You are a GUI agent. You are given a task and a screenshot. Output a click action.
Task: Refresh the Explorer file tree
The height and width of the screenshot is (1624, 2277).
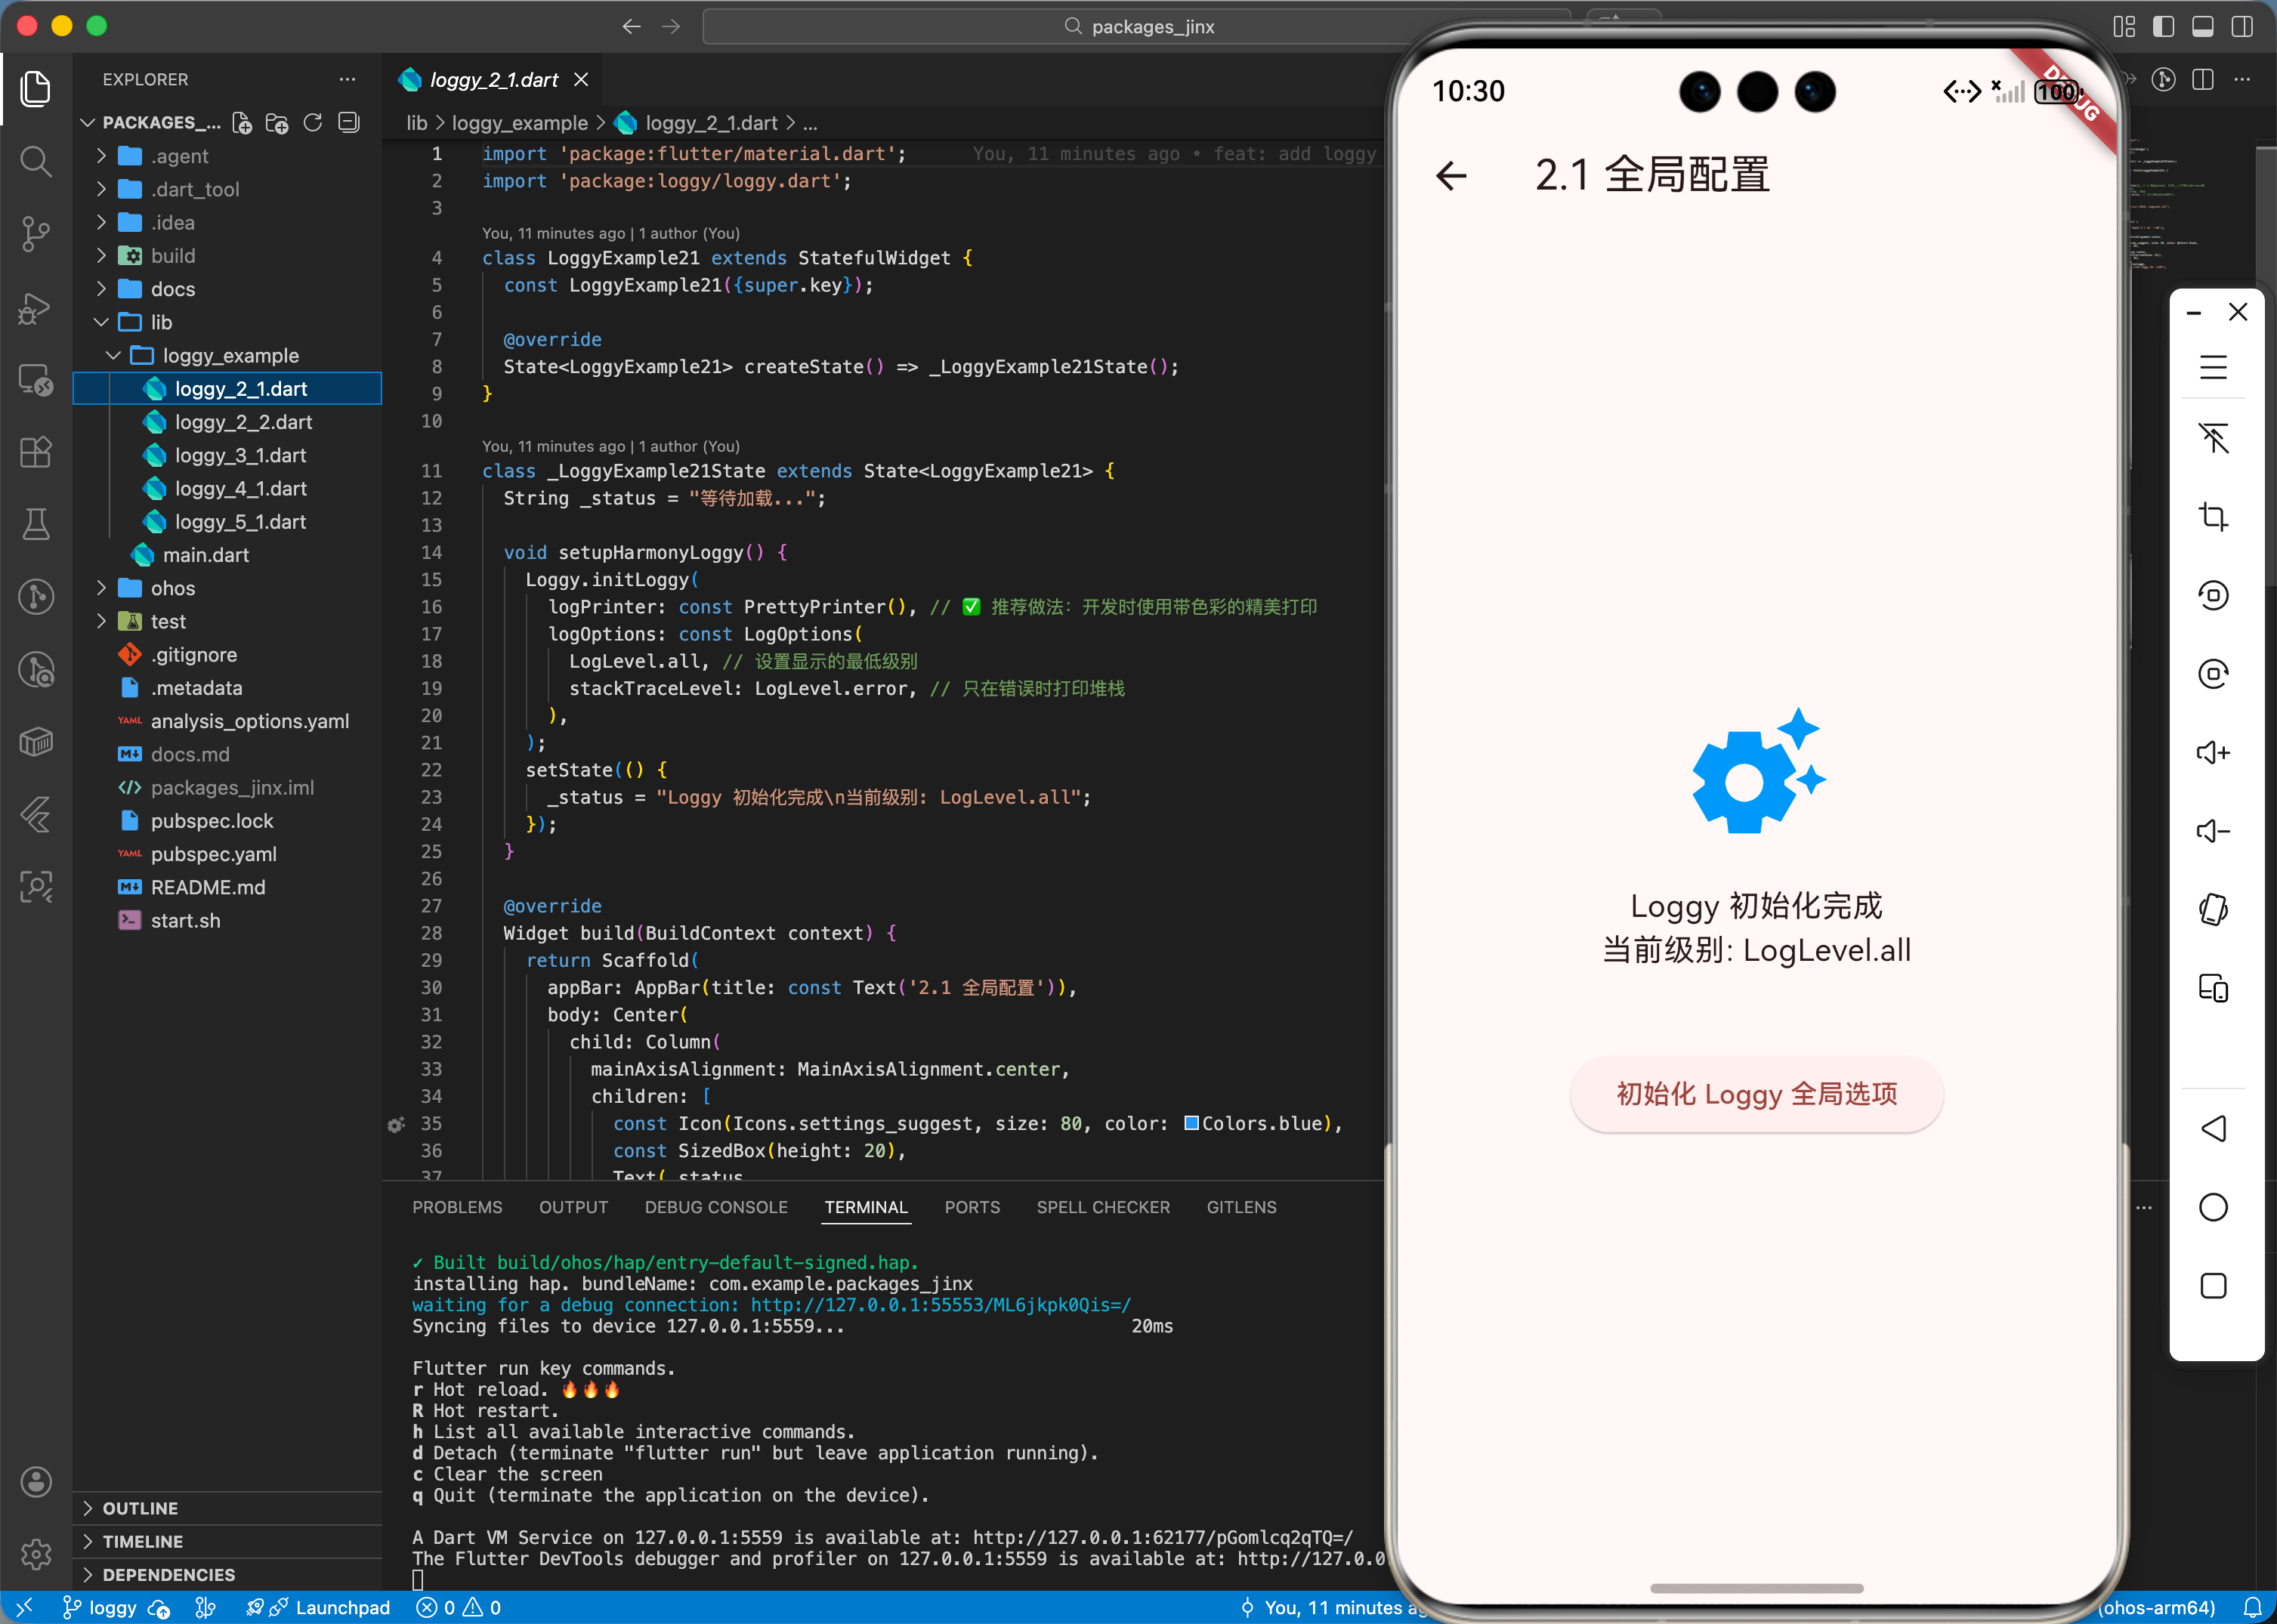[313, 122]
